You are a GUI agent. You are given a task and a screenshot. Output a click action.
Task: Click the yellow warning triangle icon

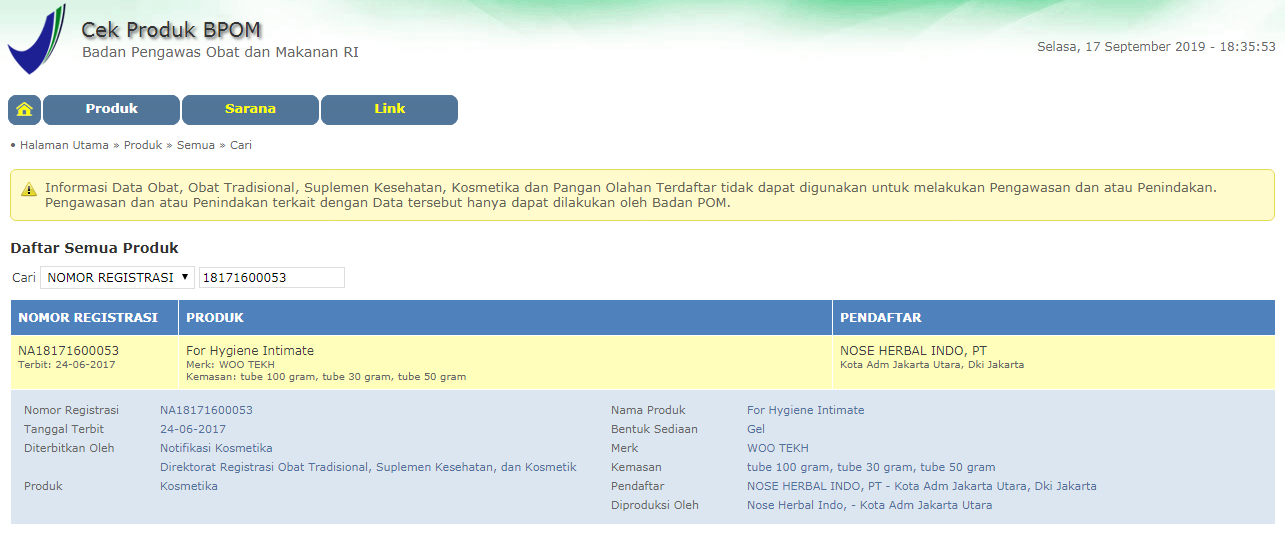pyautogui.click(x=28, y=189)
